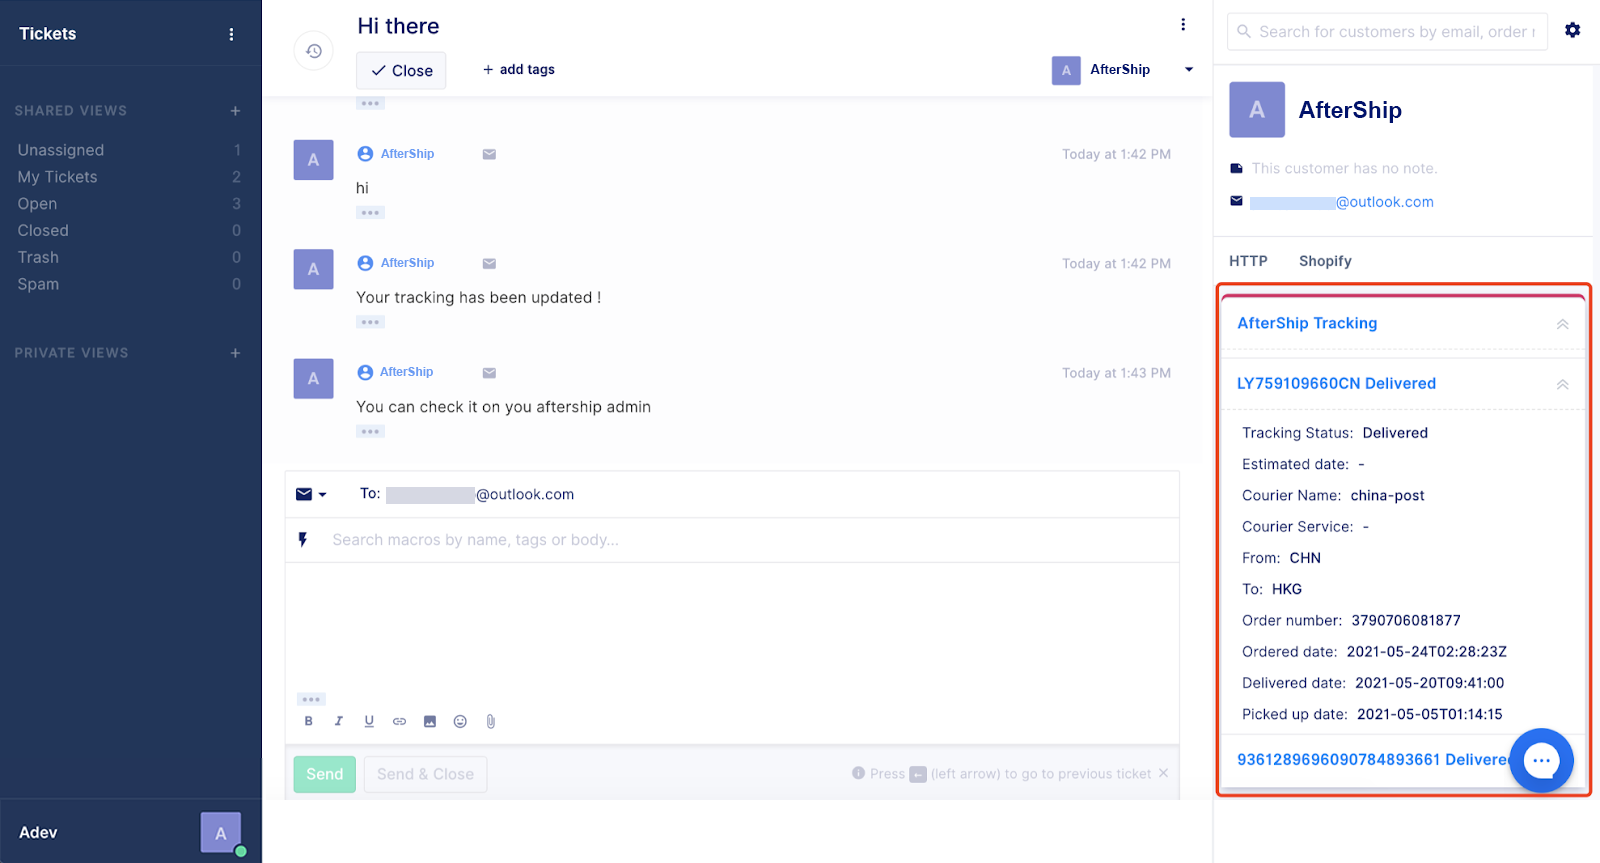Click the Send & Close button

(x=425, y=774)
